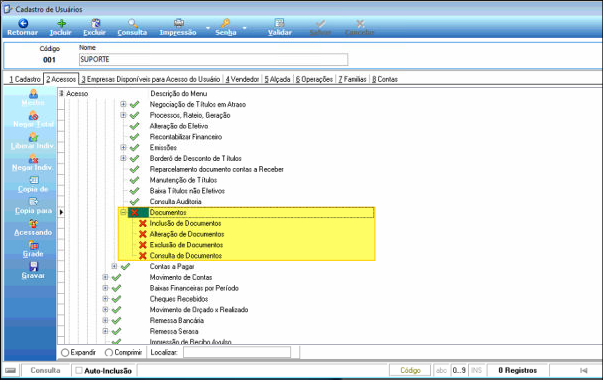Select the Expandir radio button

65,353
